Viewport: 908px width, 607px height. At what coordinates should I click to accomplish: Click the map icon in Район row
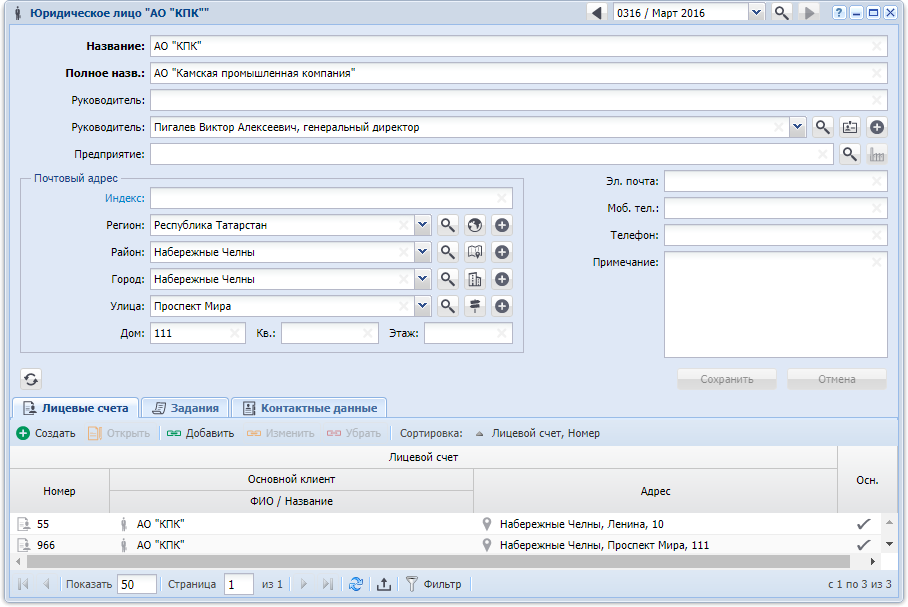[475, 252]
